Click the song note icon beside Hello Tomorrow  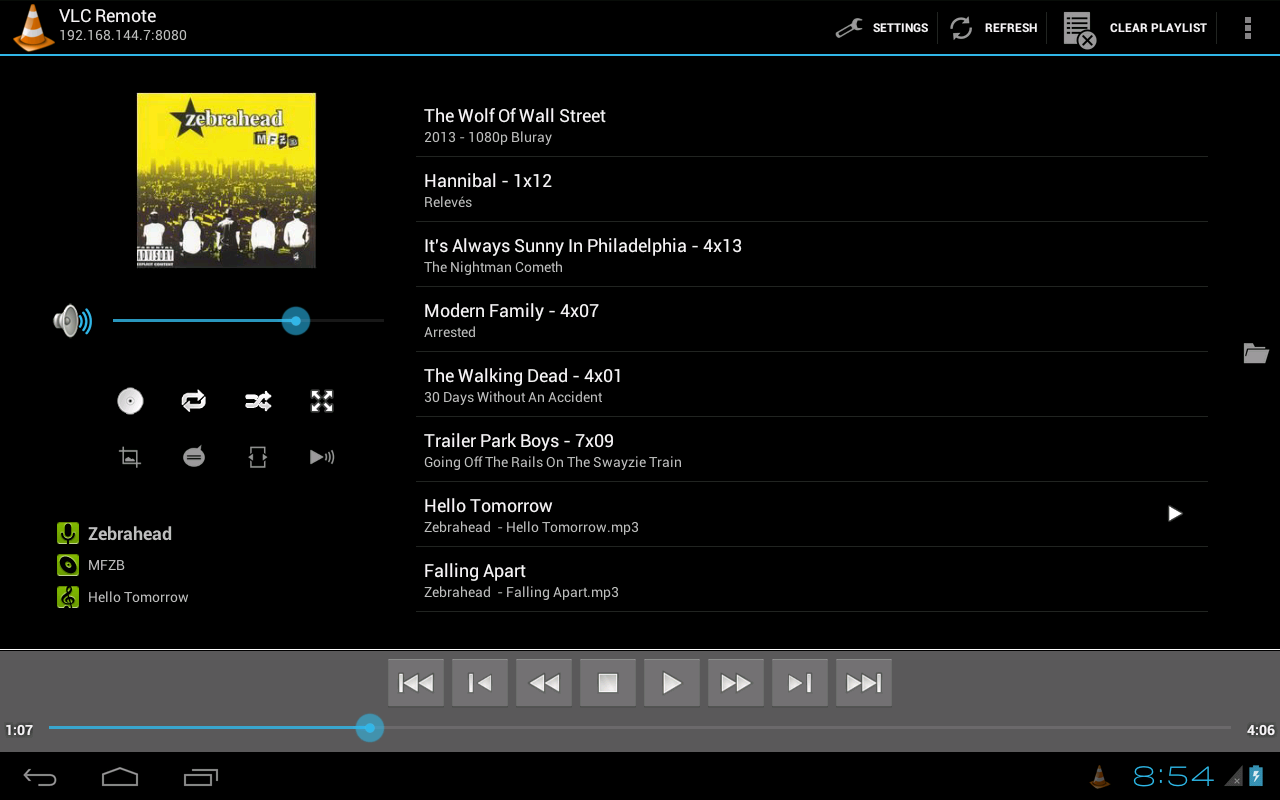(x=68, y=597)
